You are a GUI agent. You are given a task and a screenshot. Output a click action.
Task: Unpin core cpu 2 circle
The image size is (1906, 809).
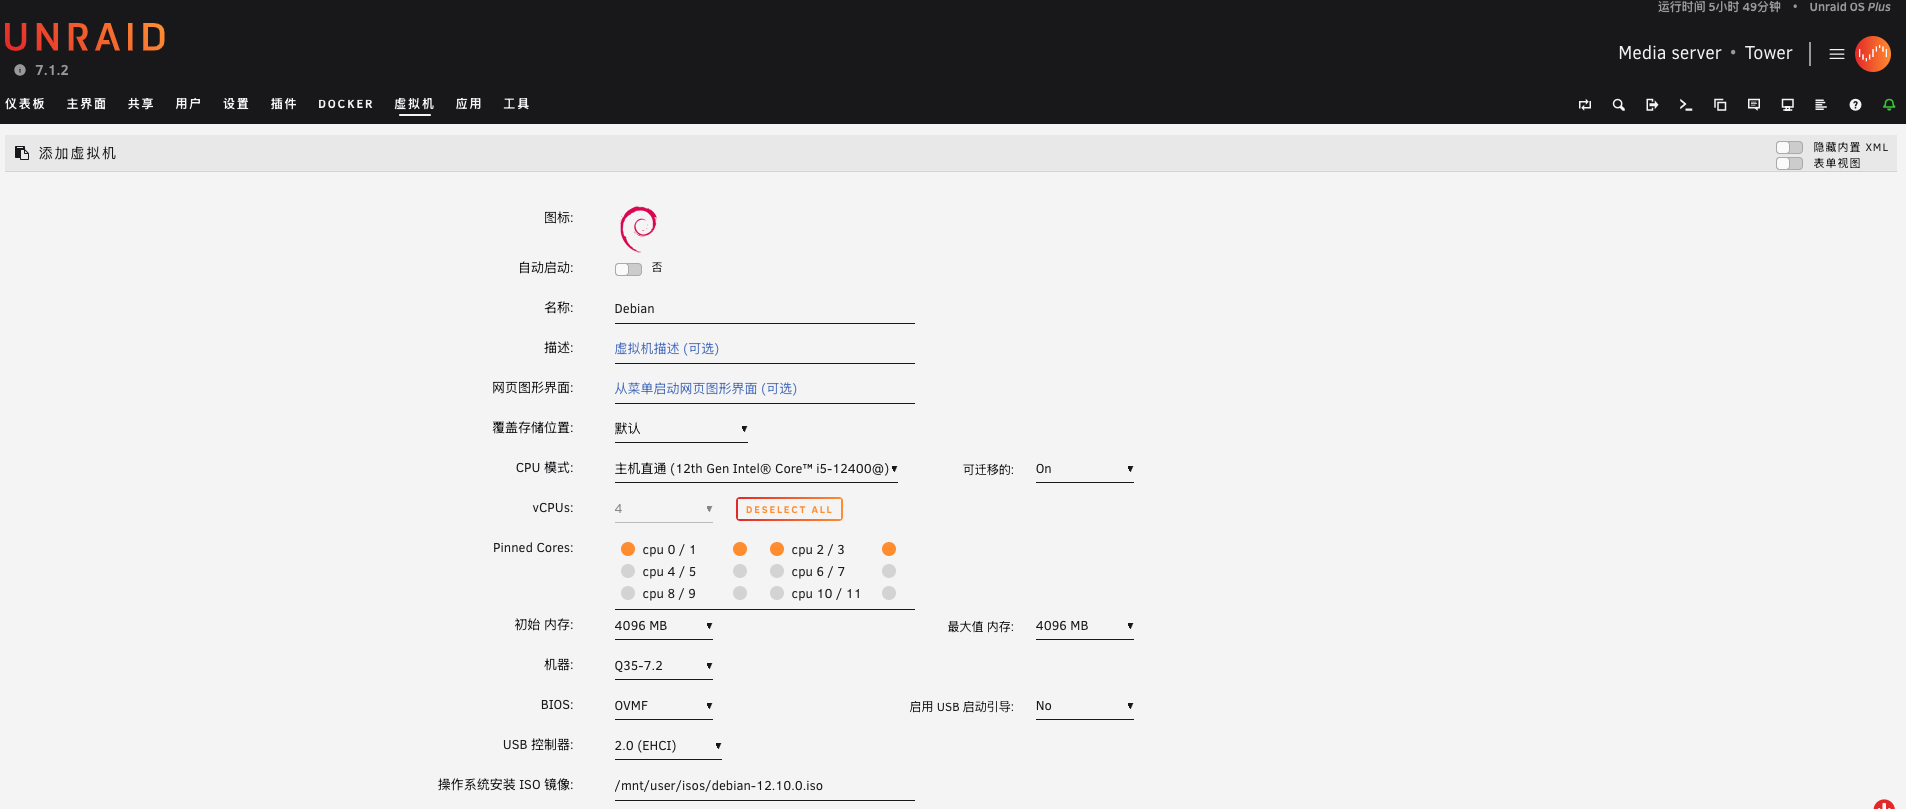(777, 549)
